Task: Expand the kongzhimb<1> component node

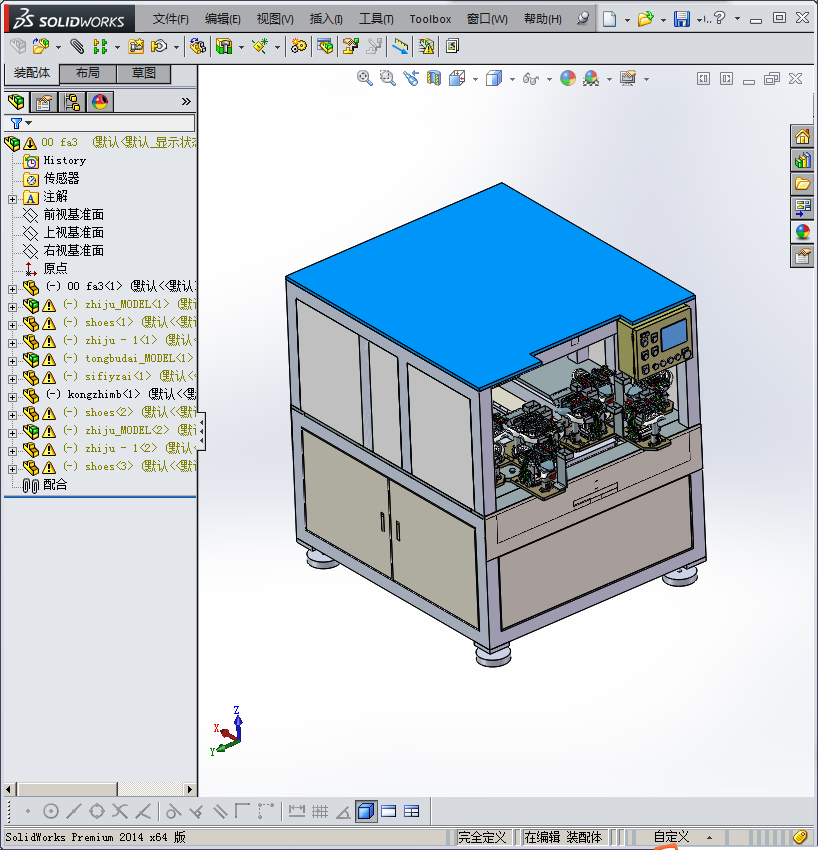Action: pyautogui.click(x=12, y=397)
